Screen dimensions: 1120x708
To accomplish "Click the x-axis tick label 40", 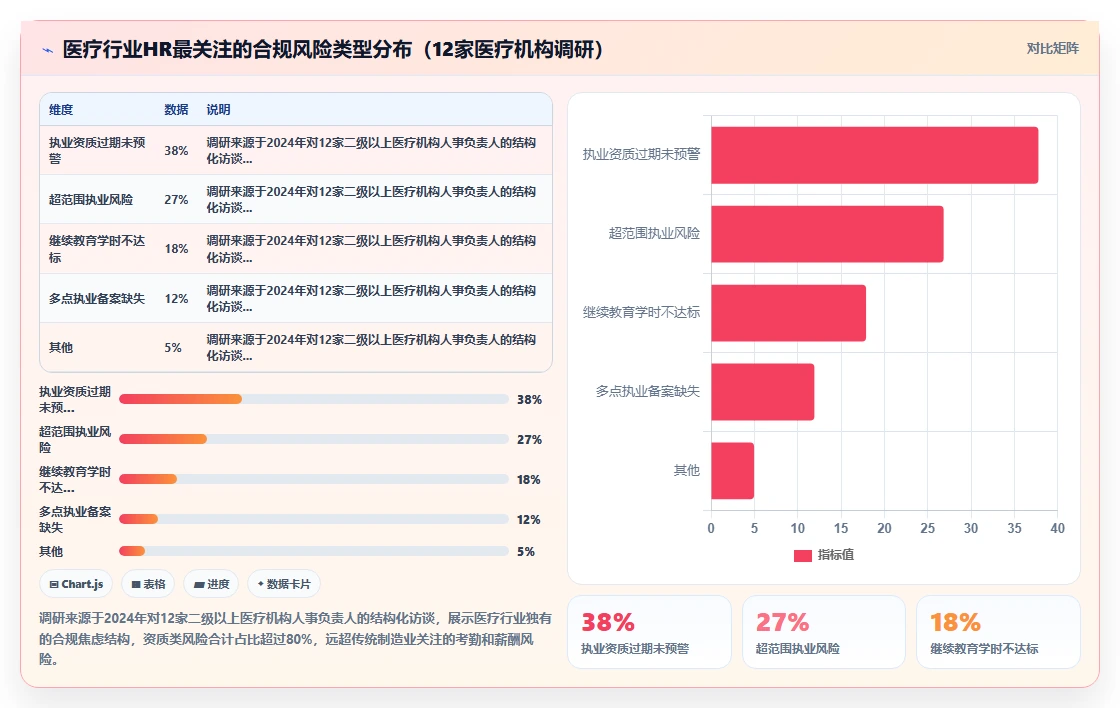I will [1057, 529].
